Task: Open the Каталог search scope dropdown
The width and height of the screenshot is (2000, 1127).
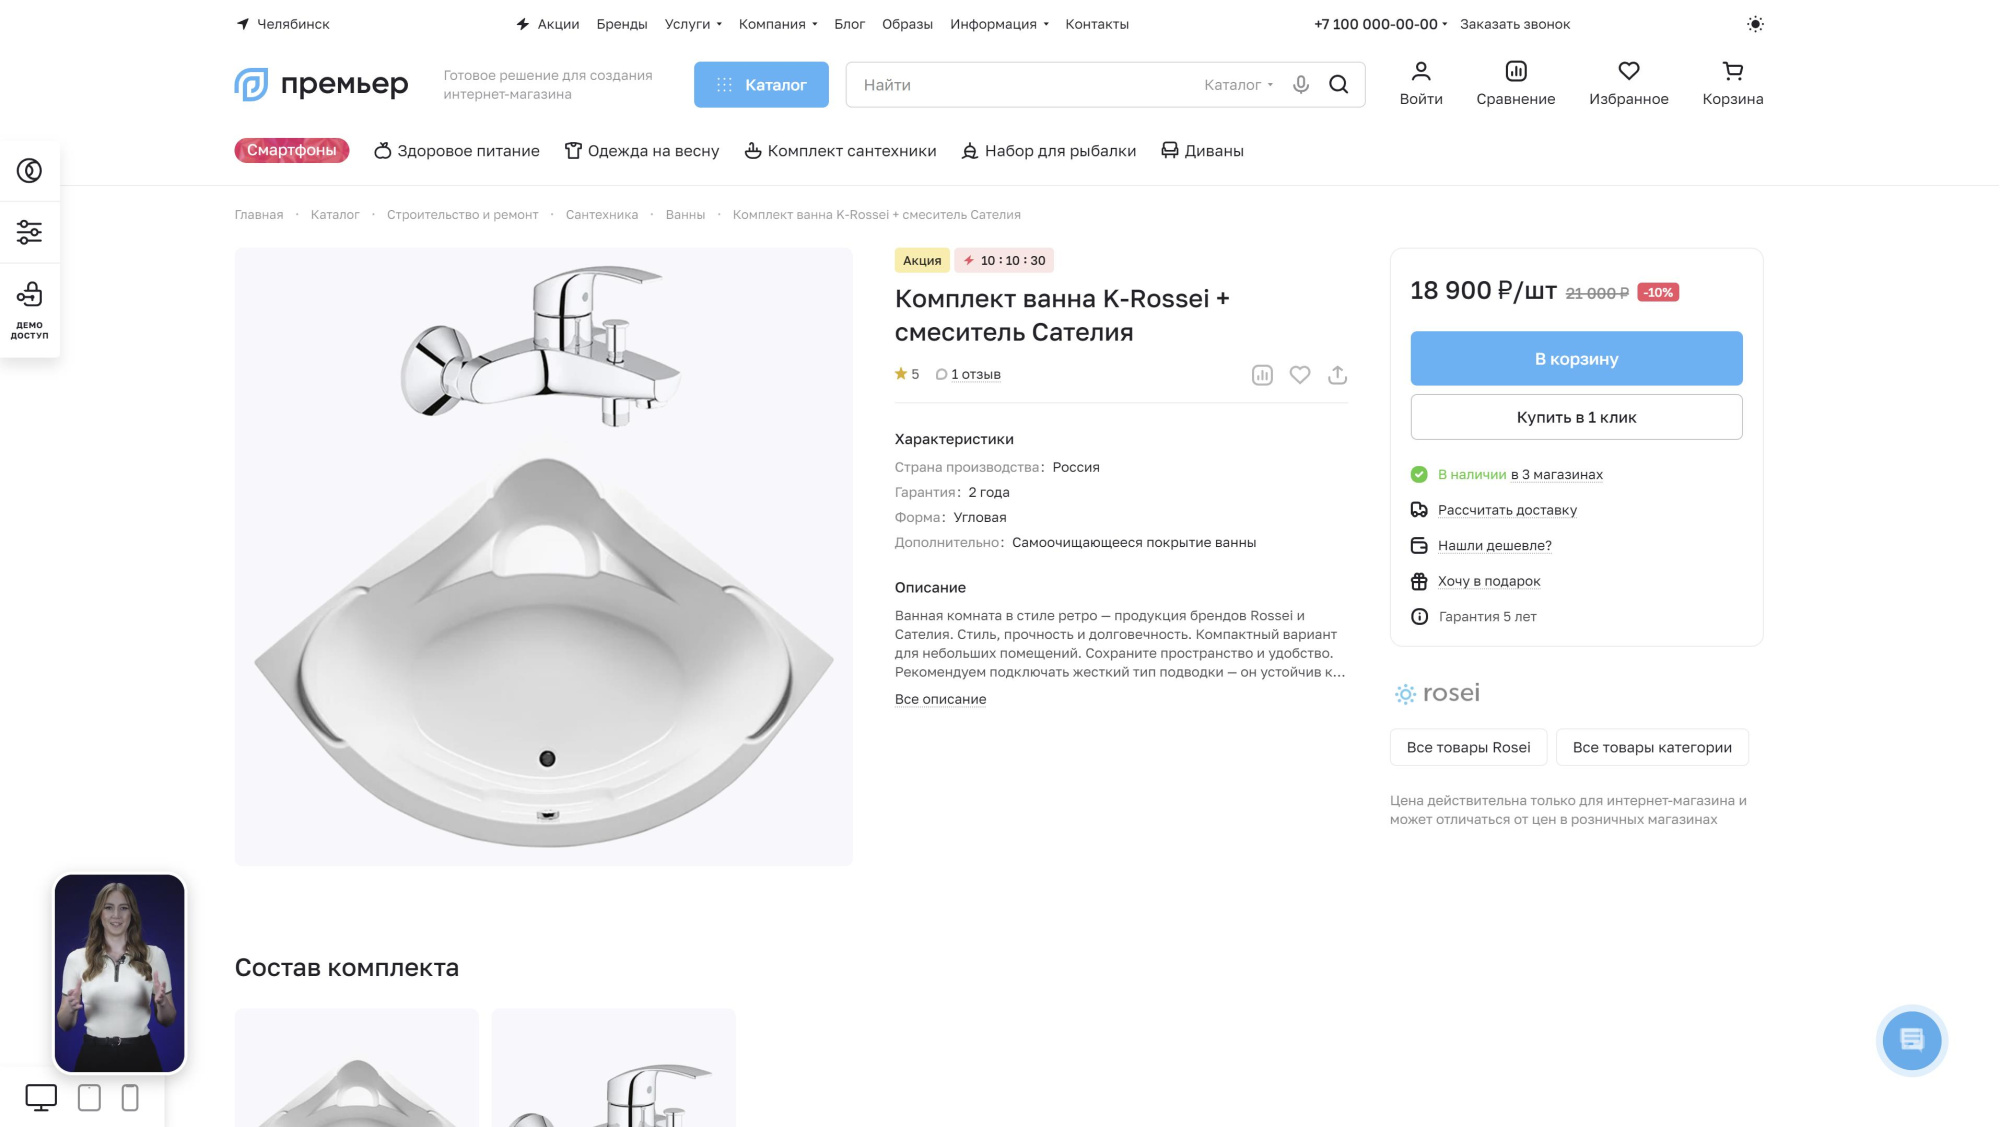Action: [1238, 85]
